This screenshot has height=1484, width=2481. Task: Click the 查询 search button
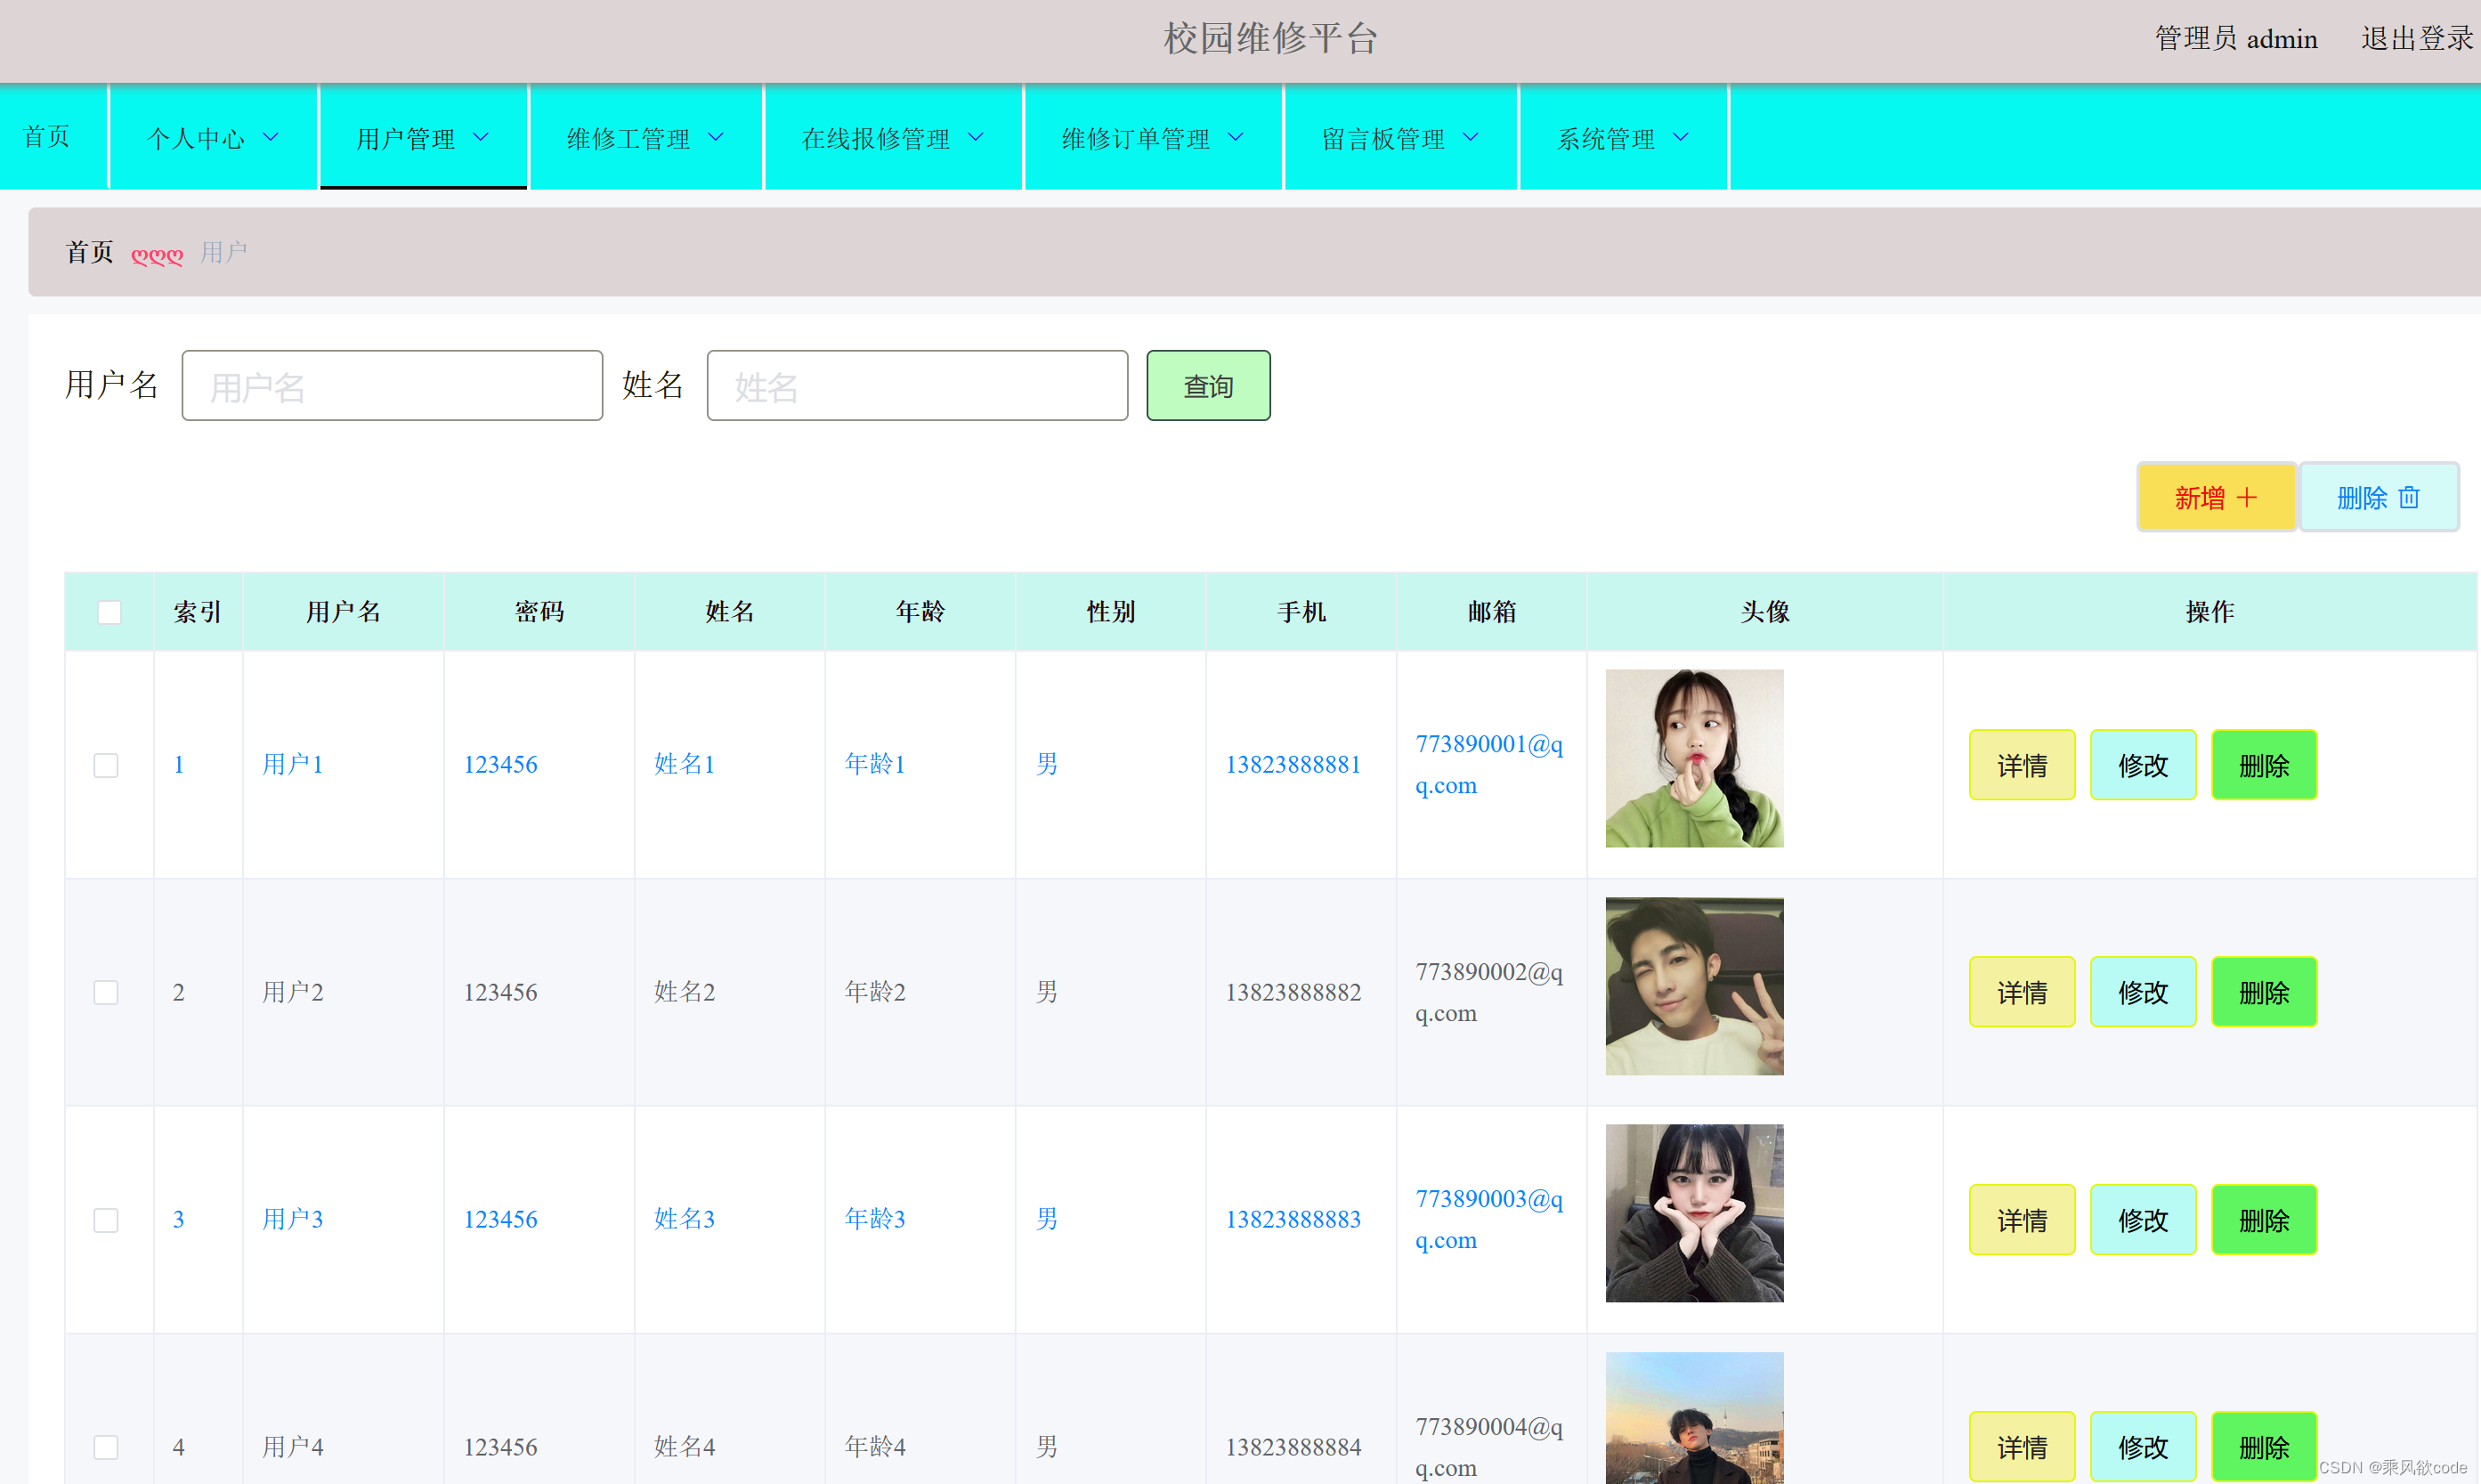(x=1207, y=386)
